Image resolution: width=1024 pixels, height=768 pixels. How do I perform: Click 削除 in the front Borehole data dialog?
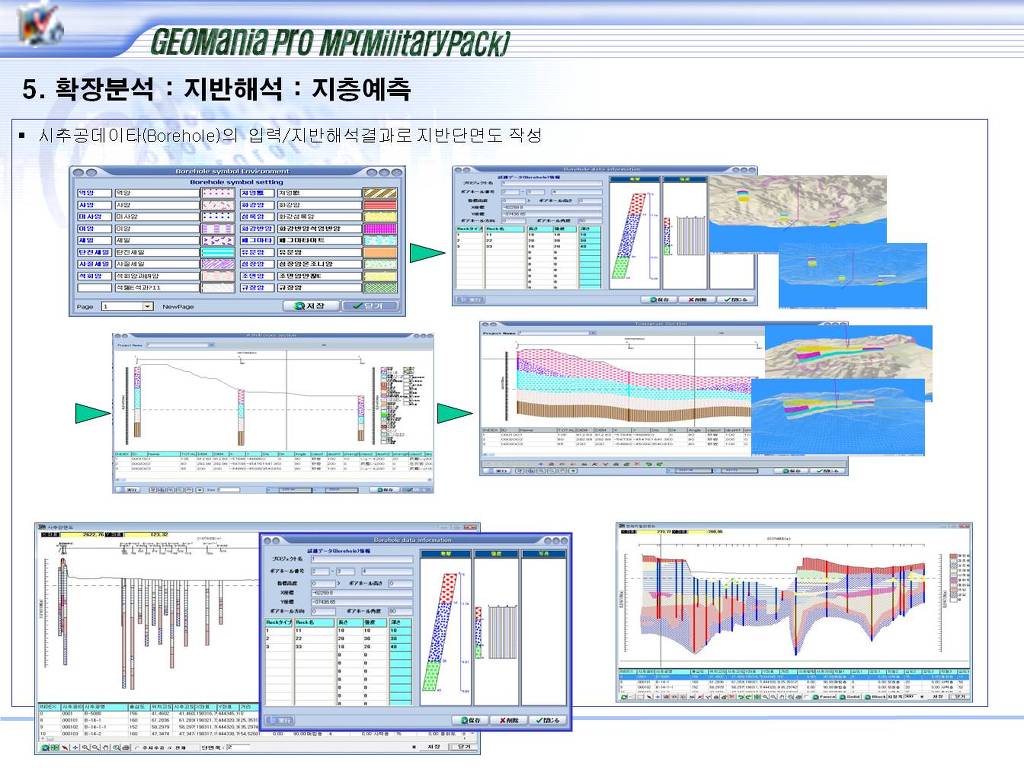[509, 720]
